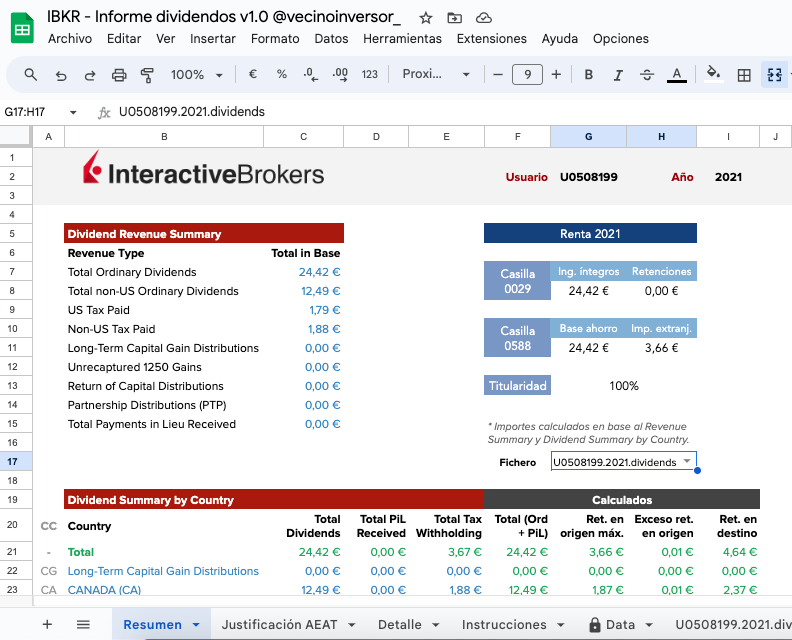The height and width of the screenshot is (640, 792).
Task: Click the name box G17:H17
Action: (x=25, y=112)
